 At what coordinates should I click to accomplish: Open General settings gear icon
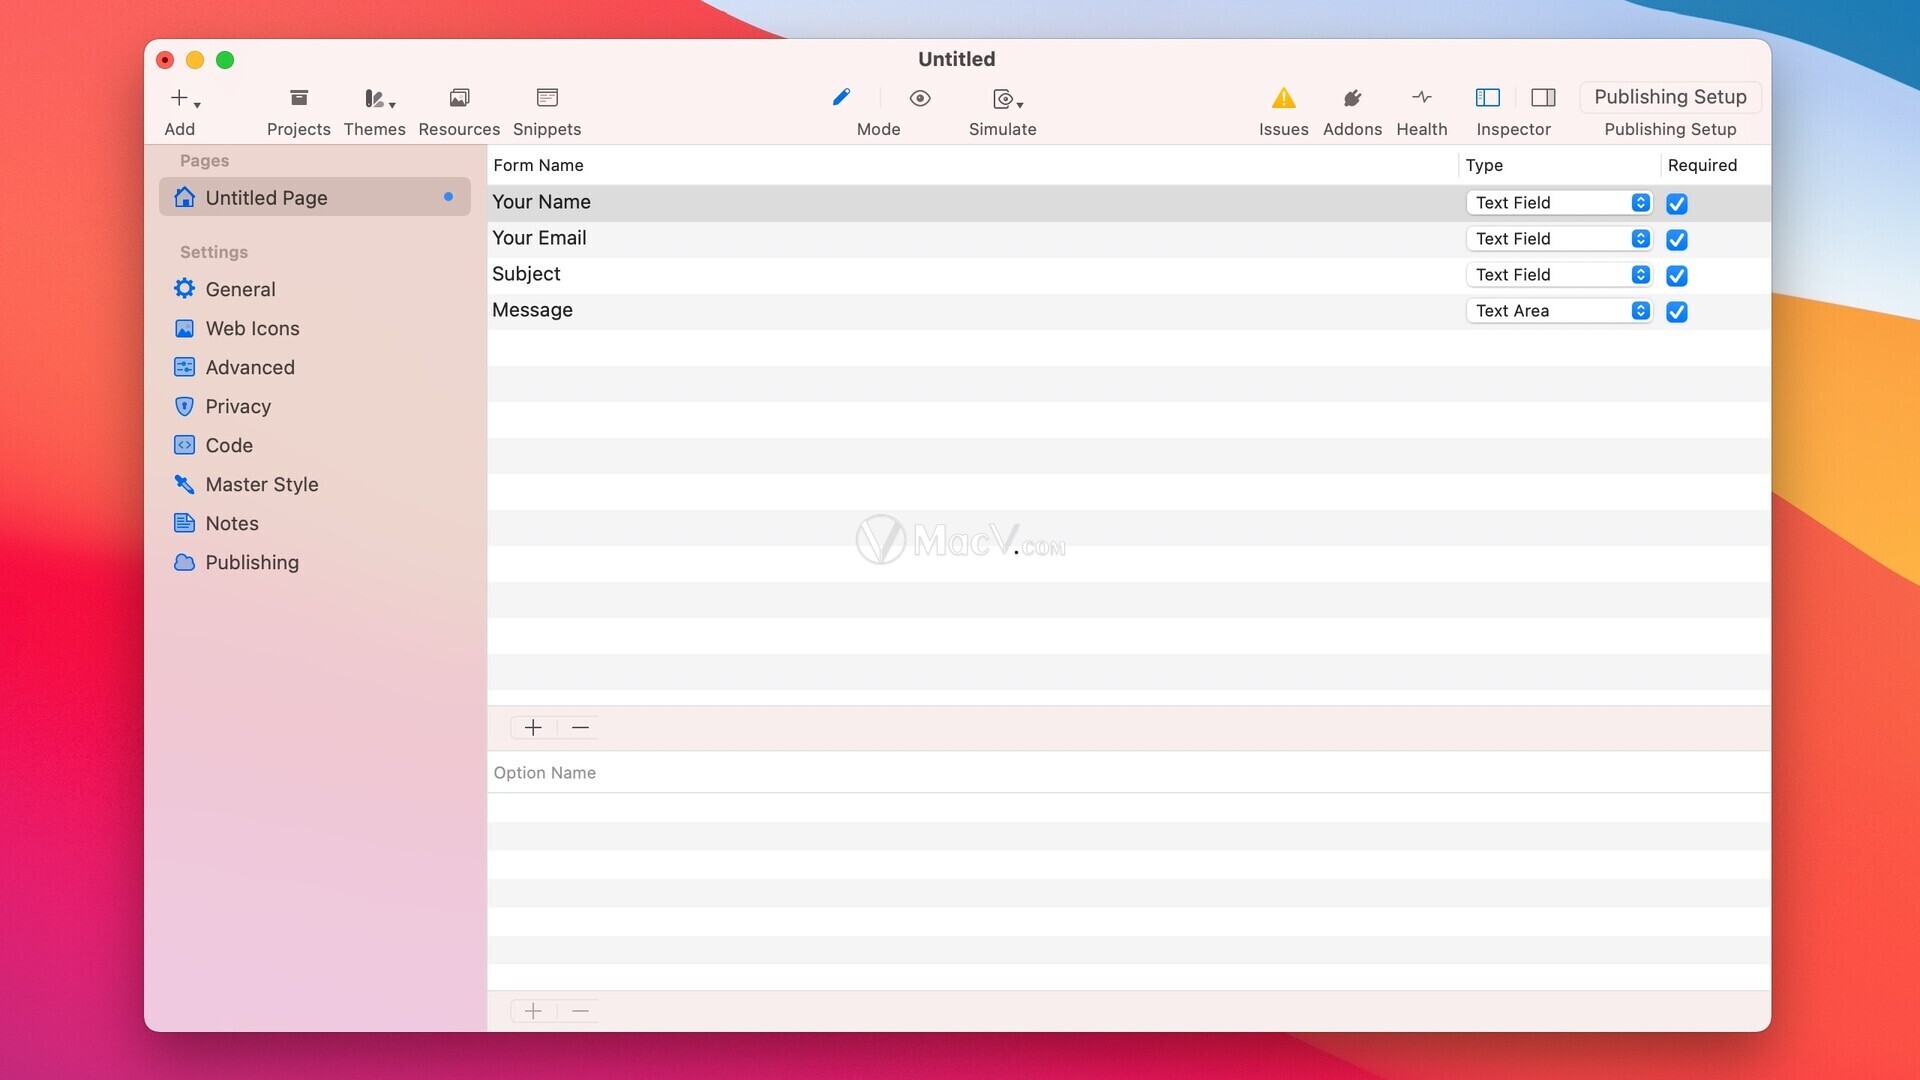click(x=184, y=289)
